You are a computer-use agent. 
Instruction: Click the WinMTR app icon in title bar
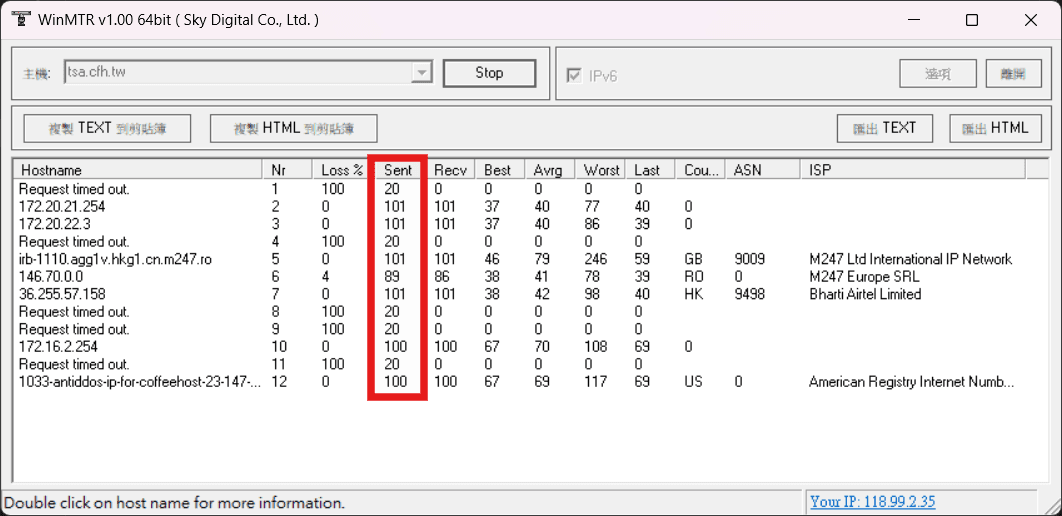click(x=20, y=20)
